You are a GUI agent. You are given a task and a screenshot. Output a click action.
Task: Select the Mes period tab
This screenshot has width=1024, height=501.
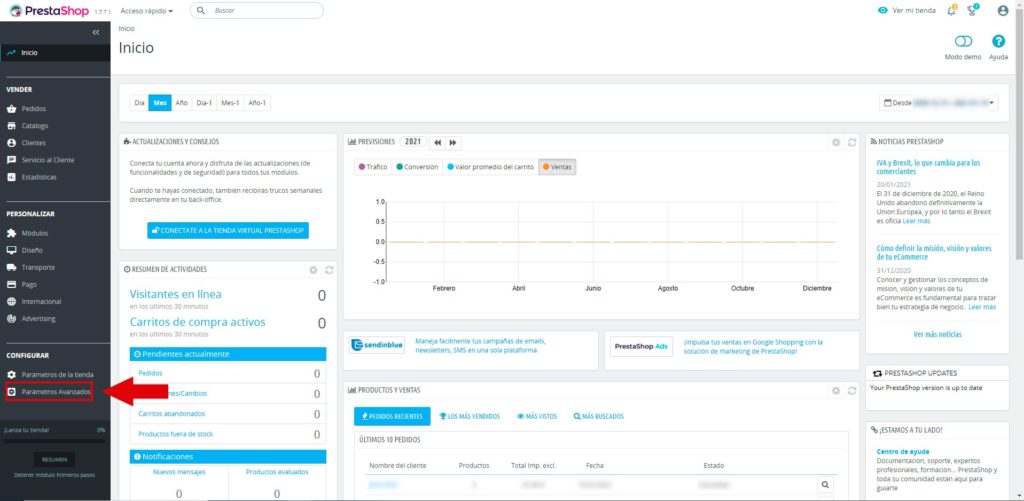tap(160, 103)
